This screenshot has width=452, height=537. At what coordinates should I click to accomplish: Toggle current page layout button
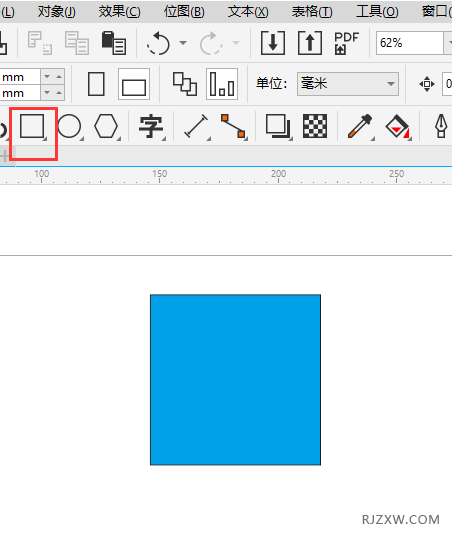pyautogui.click(x=222, y=84)
